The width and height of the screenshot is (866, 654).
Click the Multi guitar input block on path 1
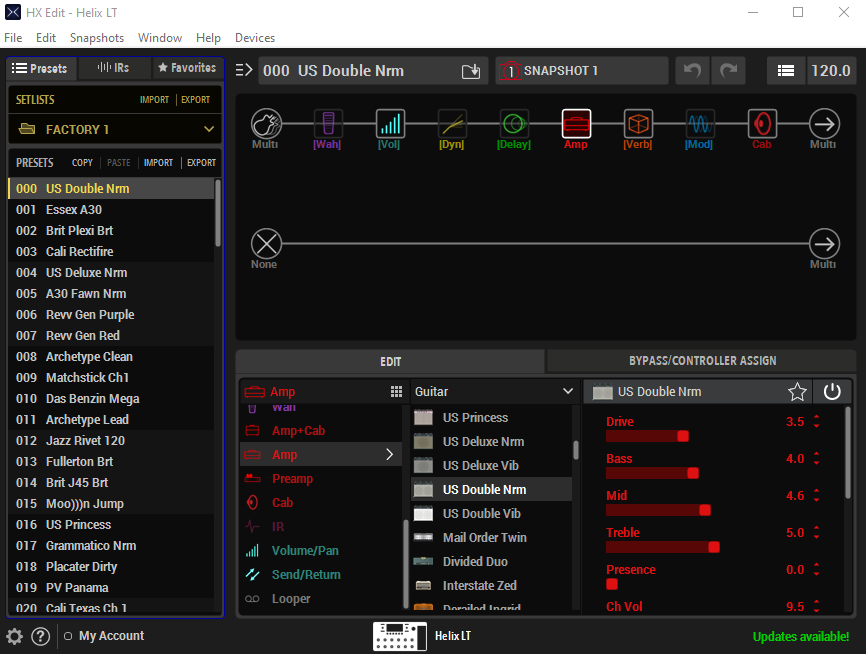point(266,123)
